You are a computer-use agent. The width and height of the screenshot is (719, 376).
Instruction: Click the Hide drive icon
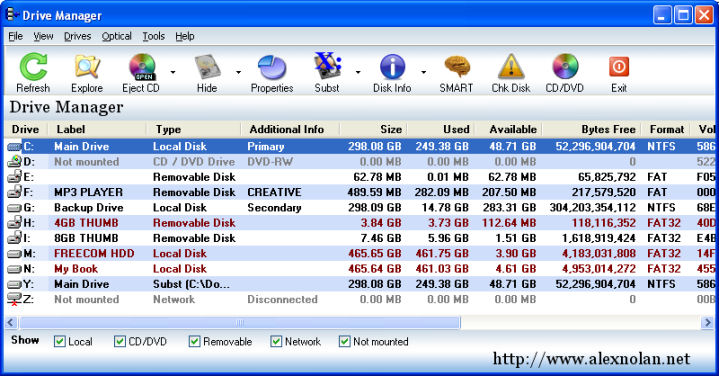click(207, 67)
